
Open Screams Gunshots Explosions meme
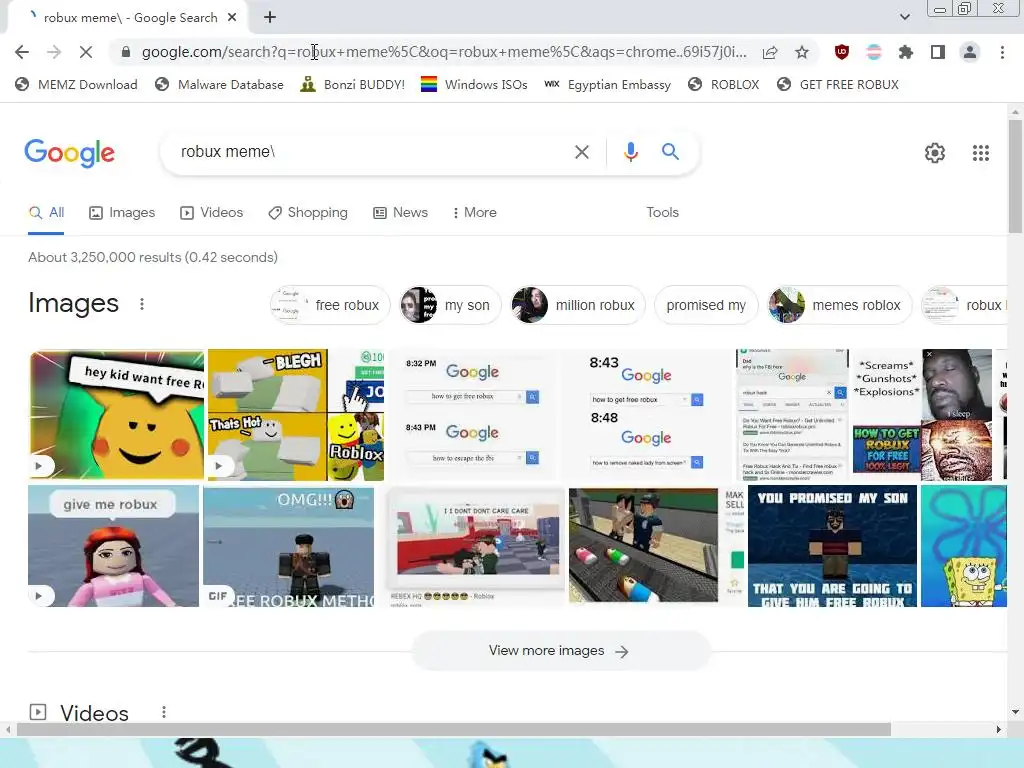coord(922,415)
